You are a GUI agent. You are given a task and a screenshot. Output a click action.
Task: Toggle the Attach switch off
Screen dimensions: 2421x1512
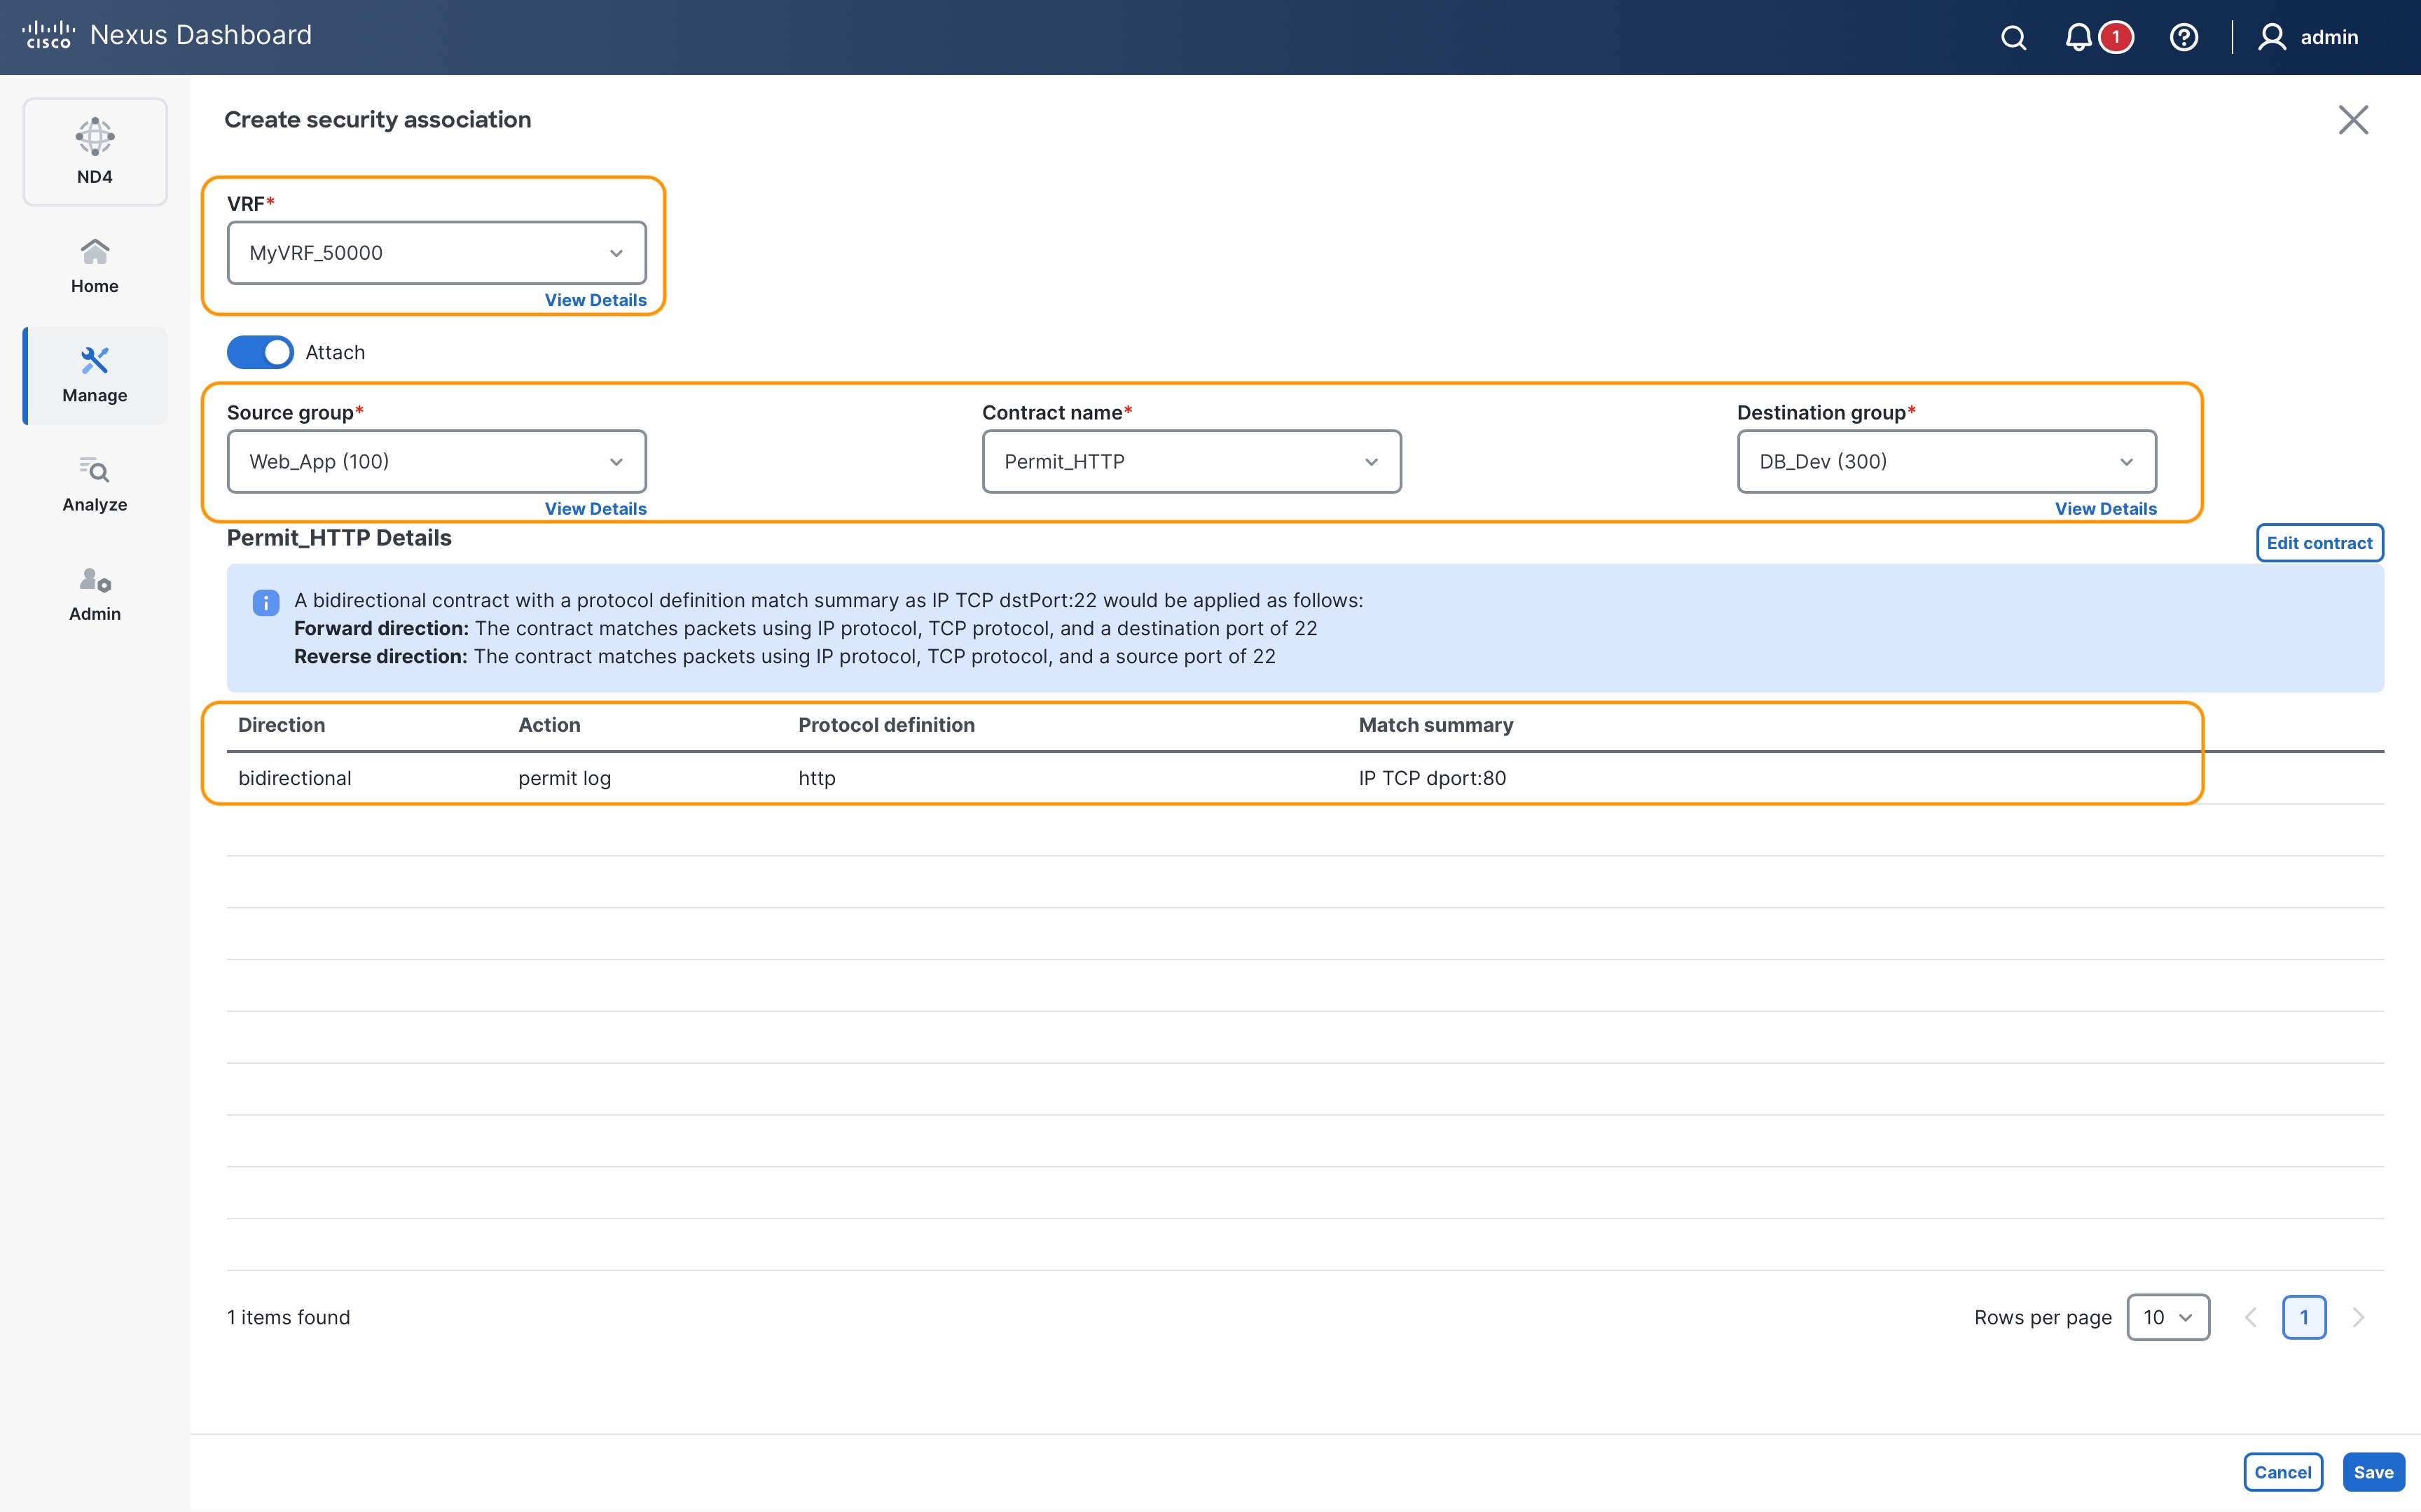click(x=260, y=352)
